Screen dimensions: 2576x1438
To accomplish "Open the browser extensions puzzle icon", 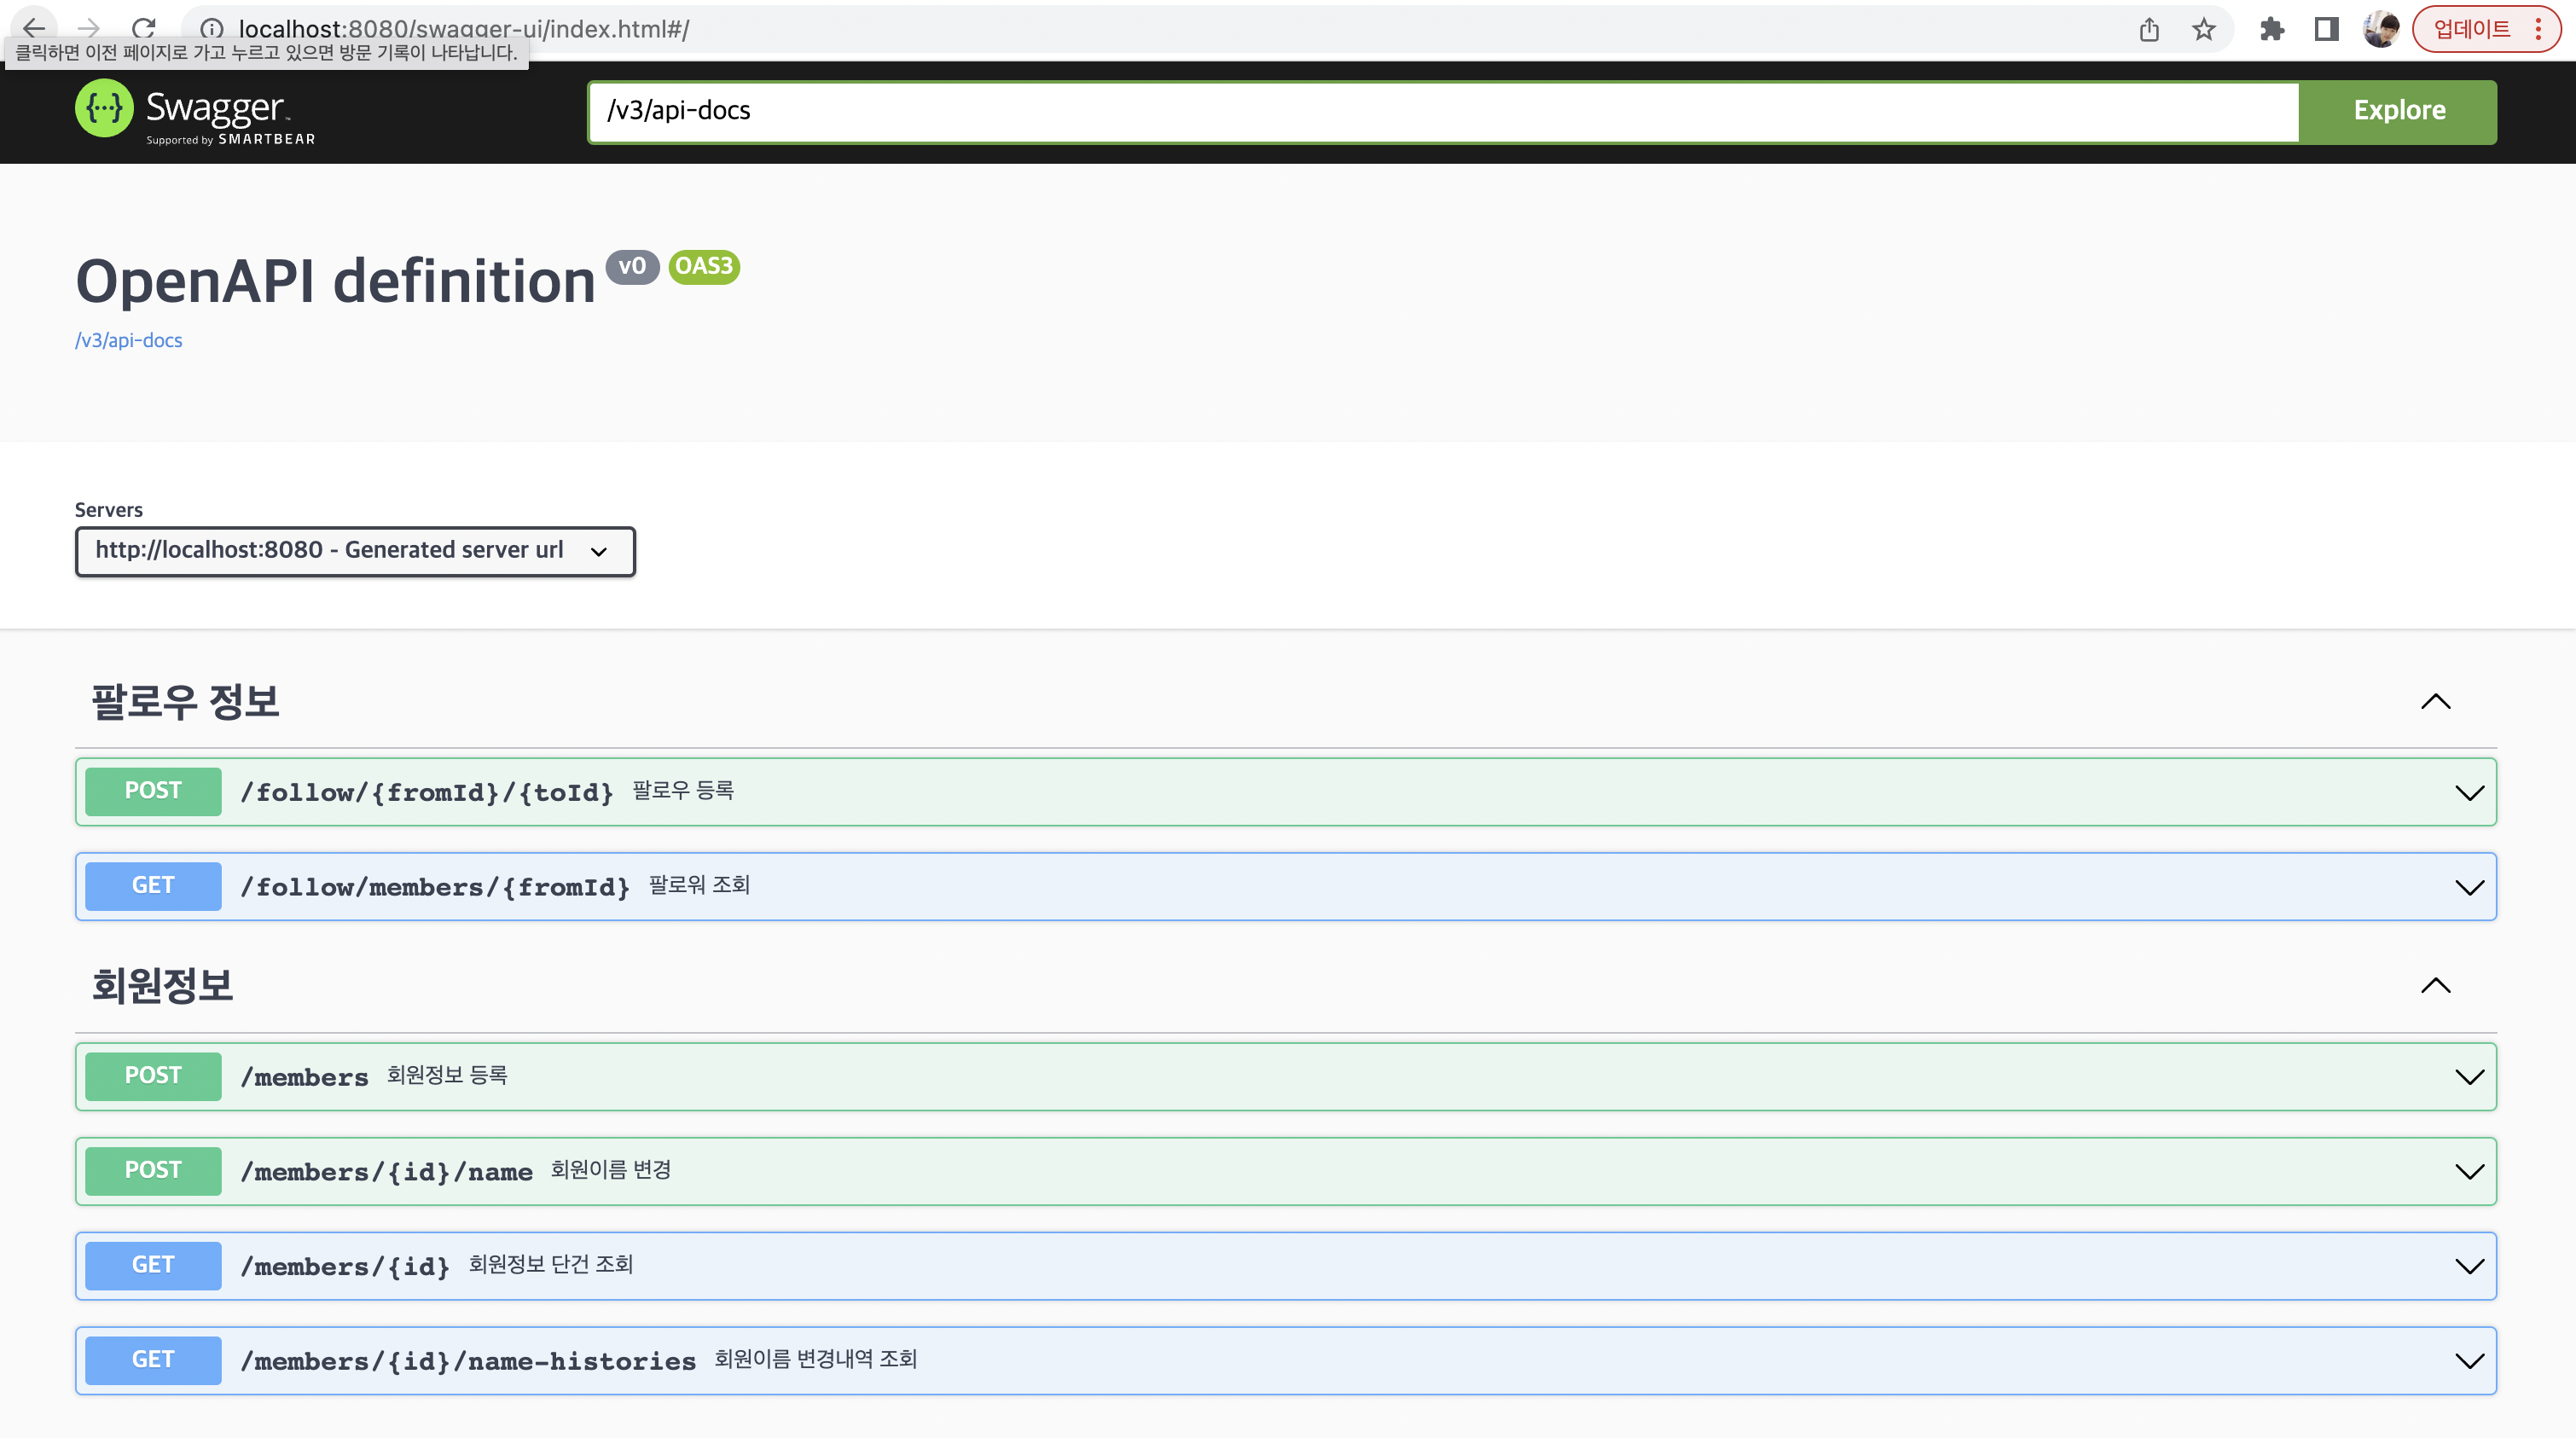I will click(2272, 29).
